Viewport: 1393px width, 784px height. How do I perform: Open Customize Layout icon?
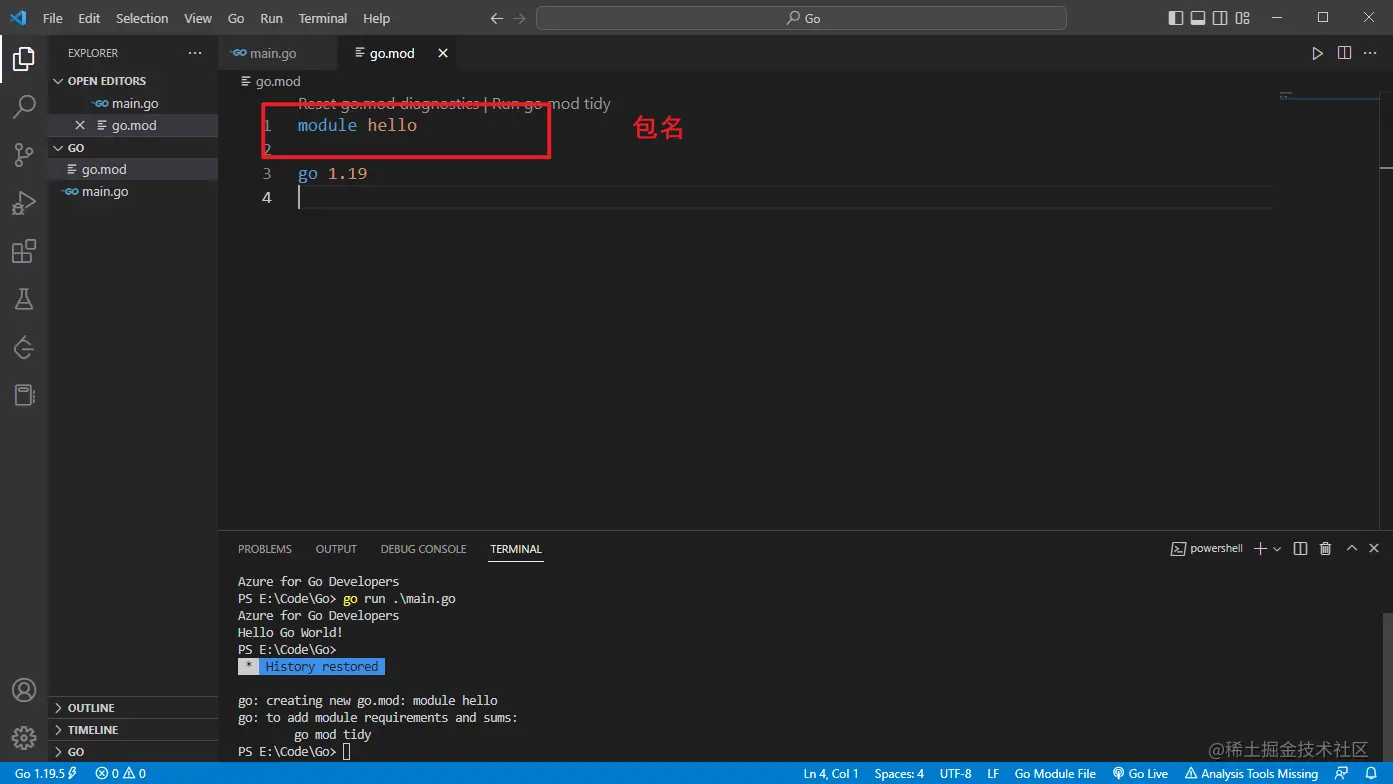1243,18
